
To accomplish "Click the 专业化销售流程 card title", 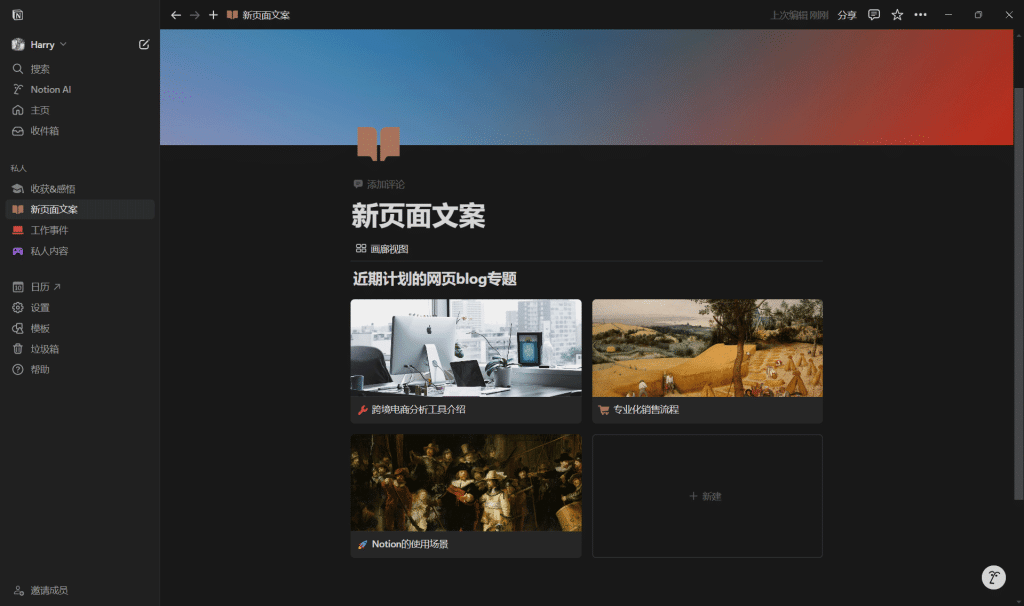I will click(x=646, y=409).
